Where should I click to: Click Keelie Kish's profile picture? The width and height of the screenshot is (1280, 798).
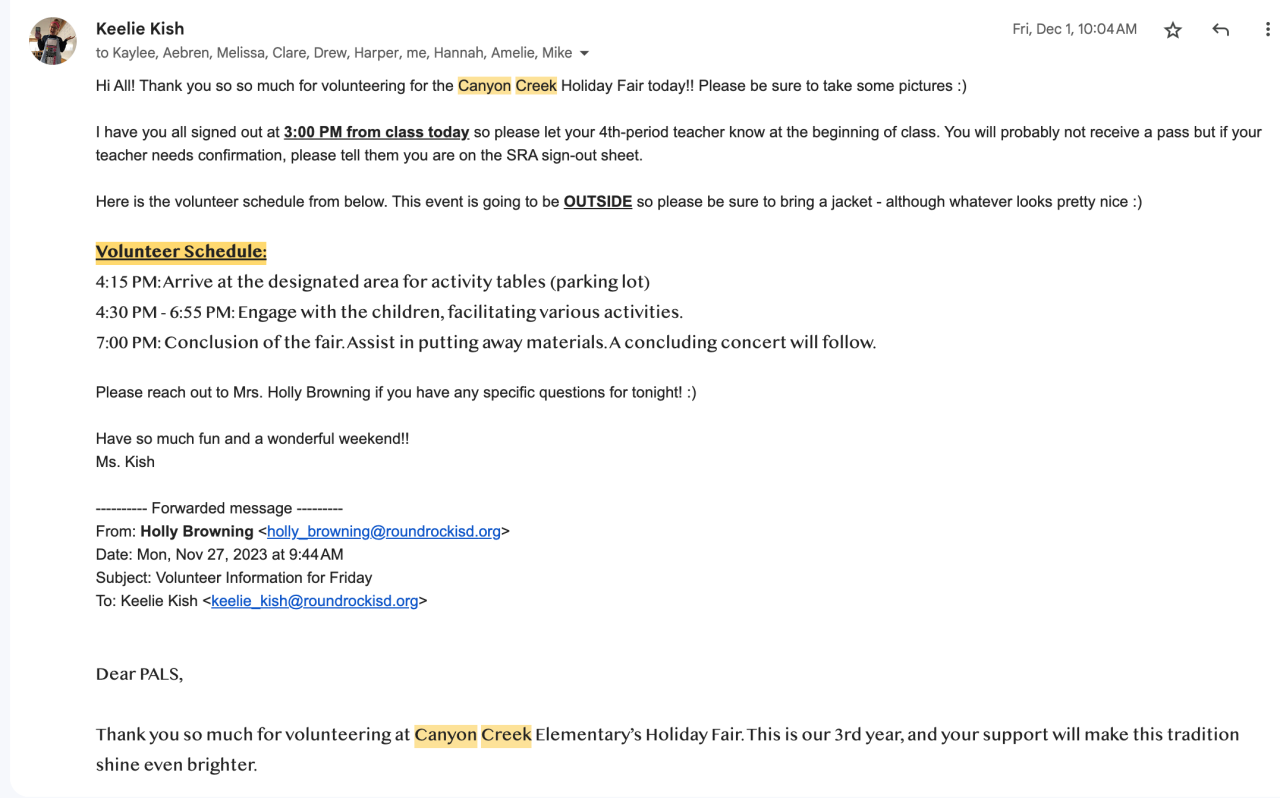point(53,41)
